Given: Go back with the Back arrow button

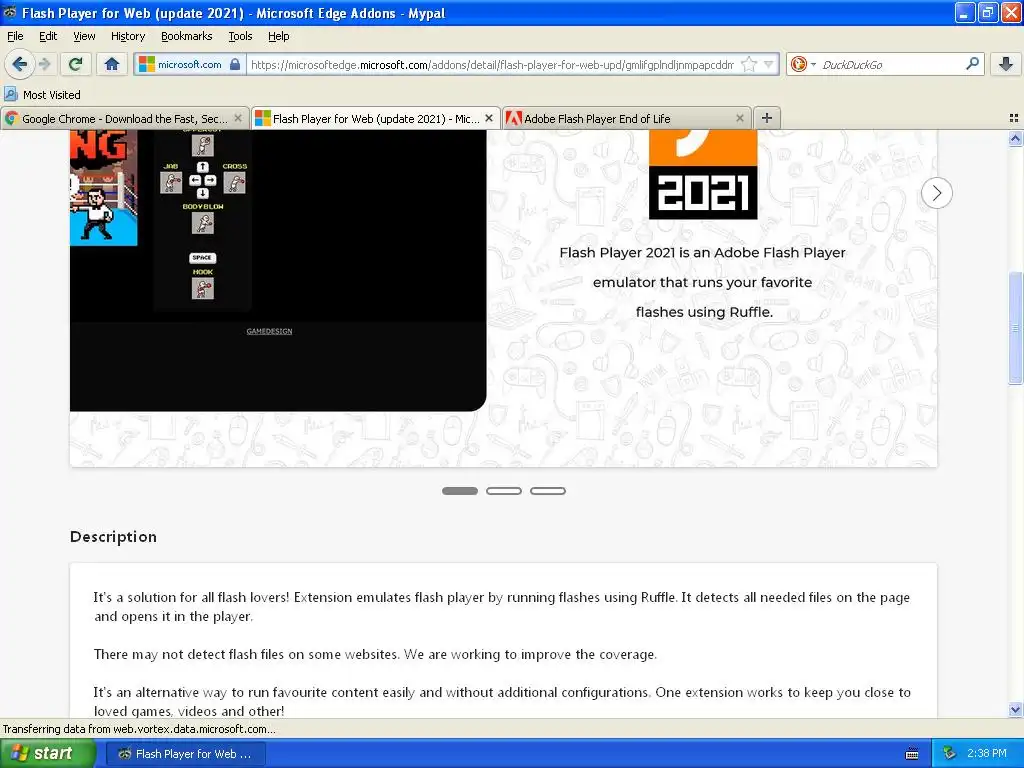Looking at the screenshot, I should pyautogui.click(x=20, y=64).
